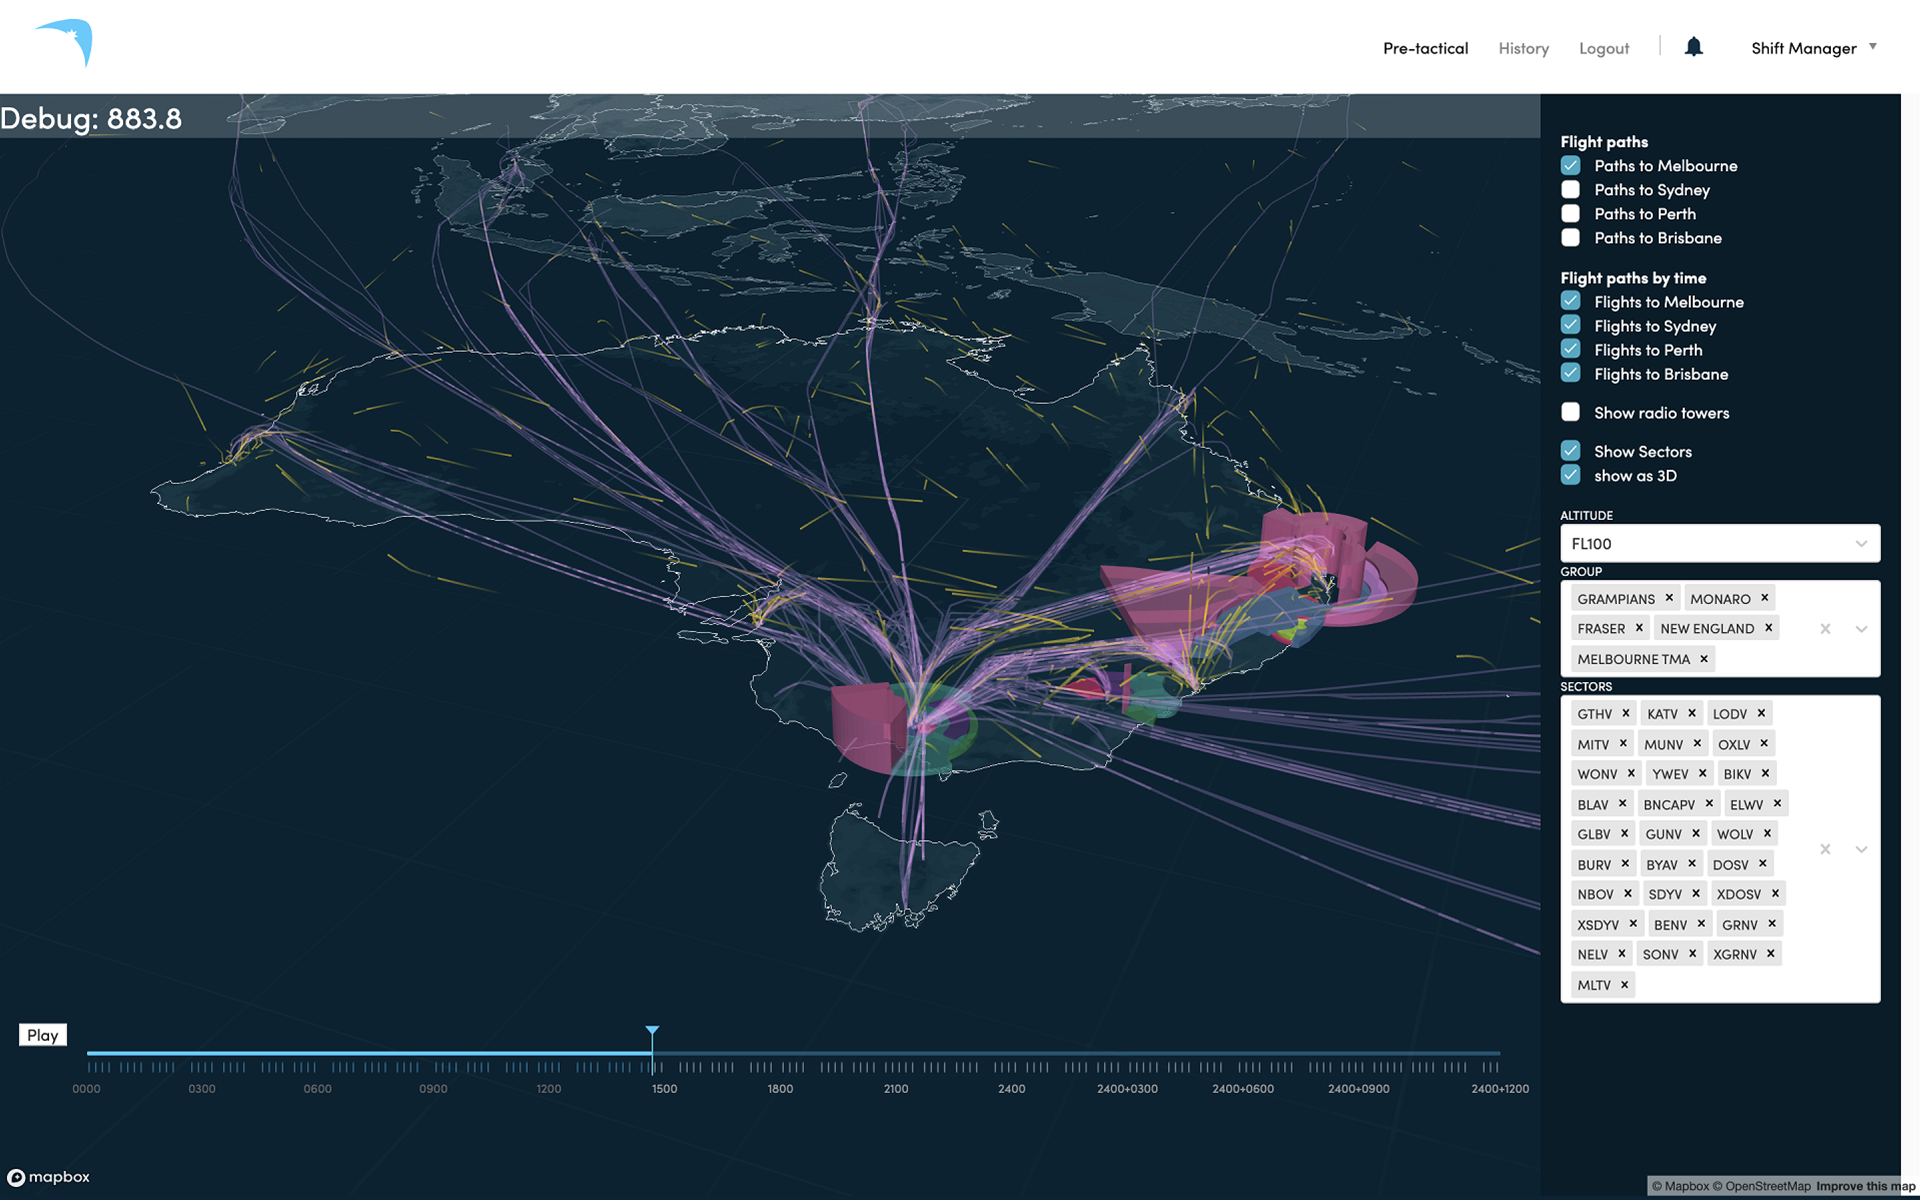Toggle Show radio towers checkbox
Viewport: 1920px width, 1200px height.
coord(1571,412)
